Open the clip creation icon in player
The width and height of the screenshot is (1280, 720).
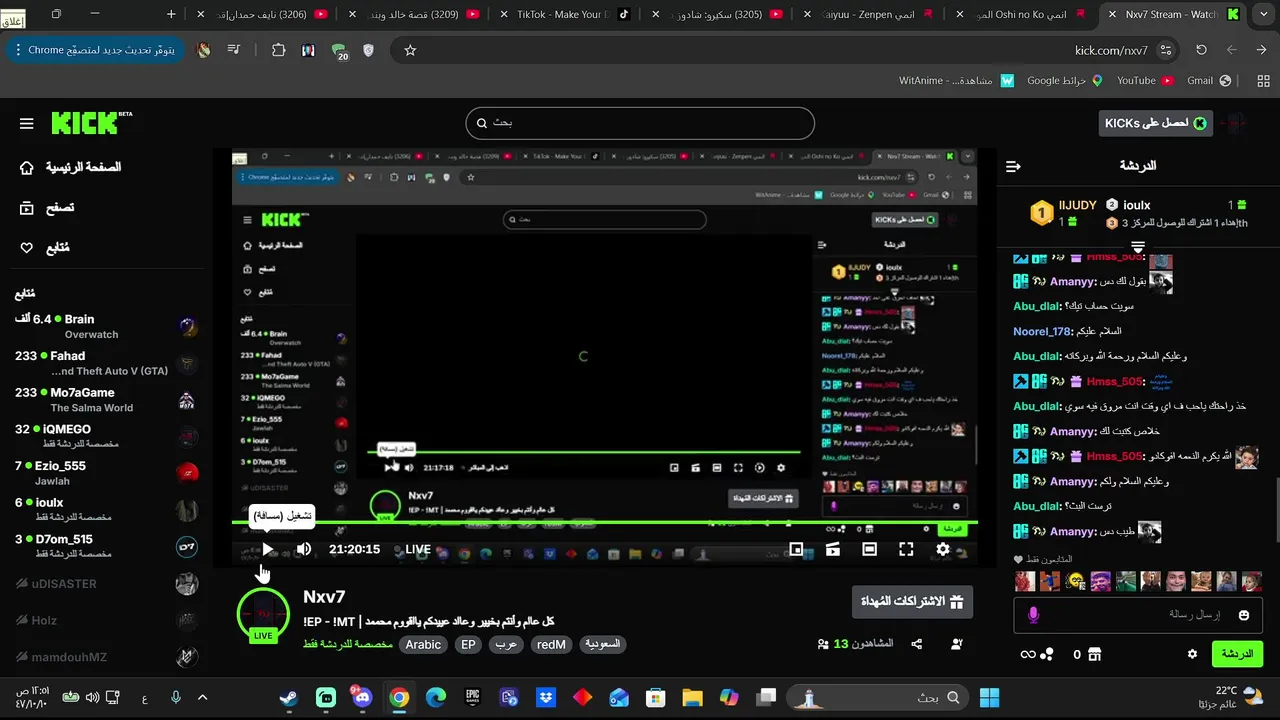pos(833,549)
